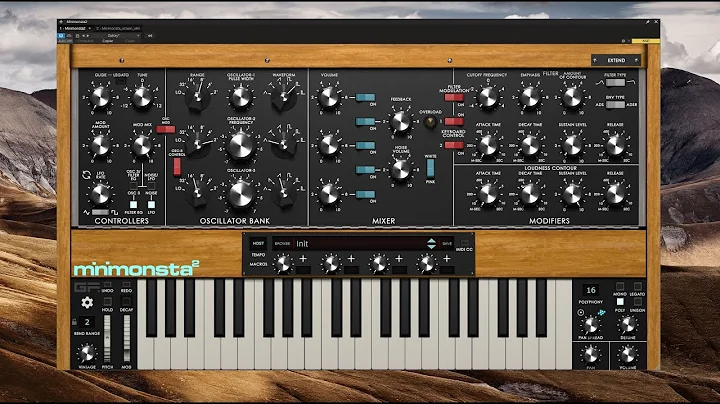Click the Overload indicator lamp
The image size is (720, 404).
click(x=430, y=122)
